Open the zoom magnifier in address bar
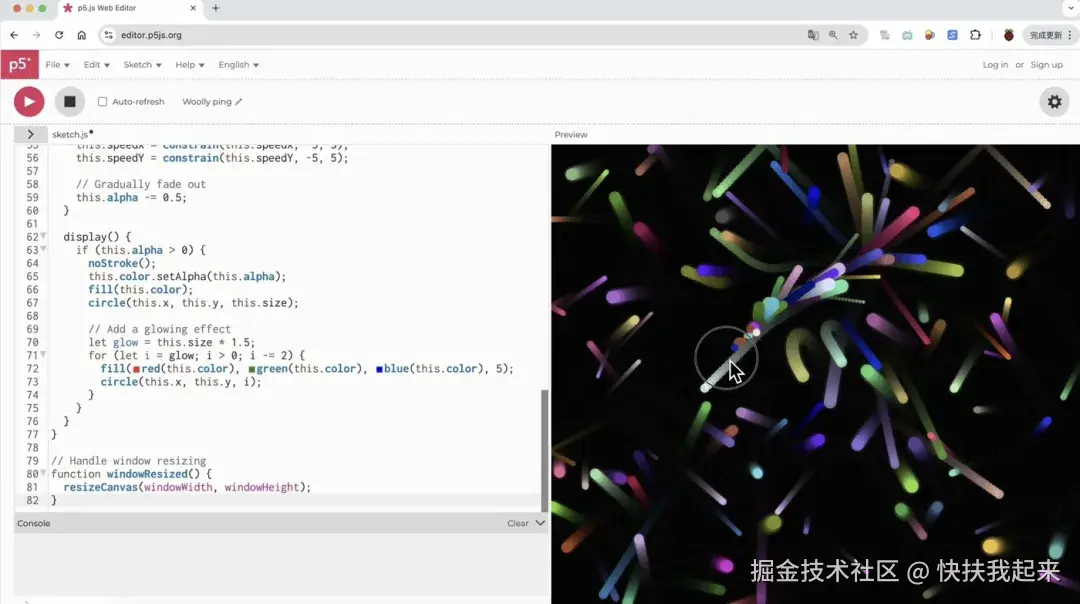This screenshot has width=1080, height=604. [833, 35]
